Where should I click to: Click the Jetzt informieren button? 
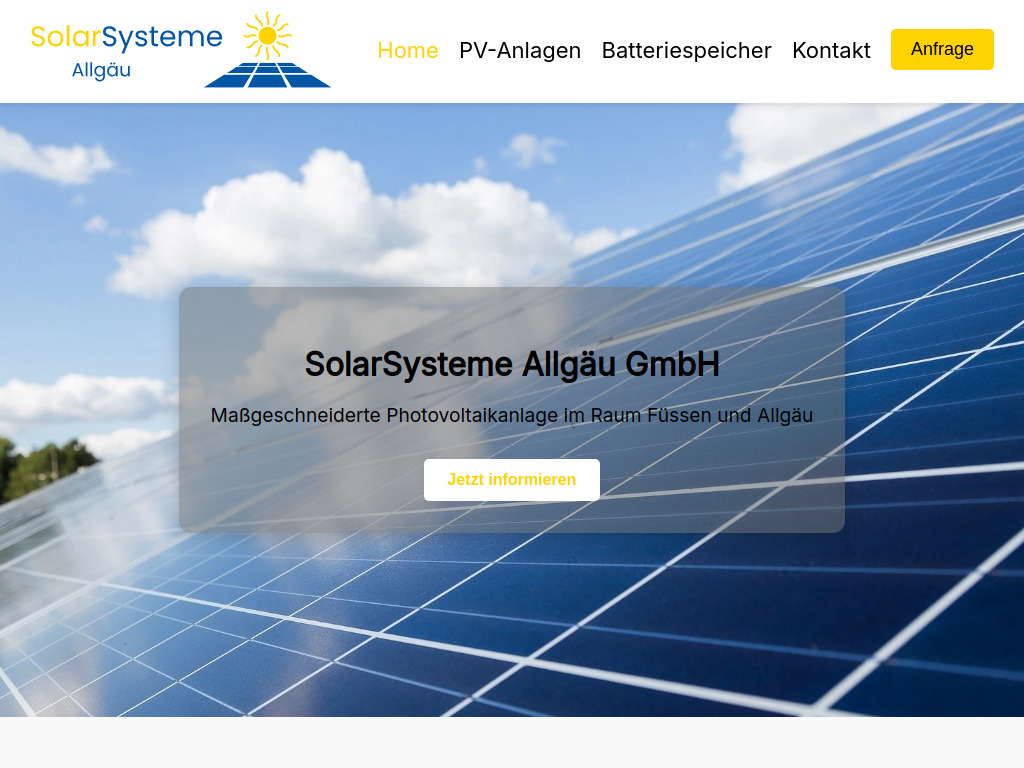pos(511,479)
